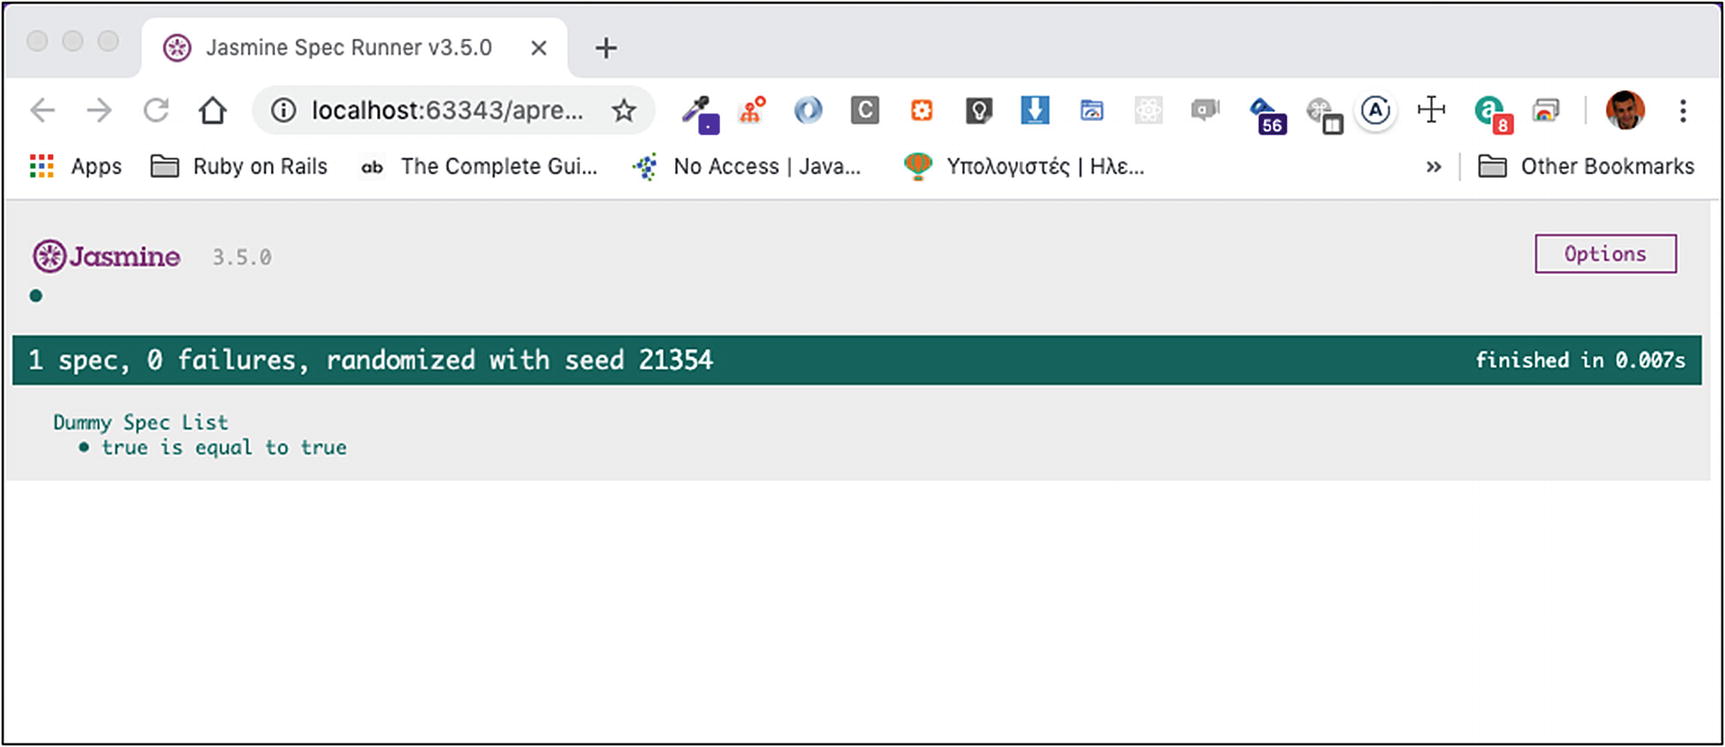Open the lightbulb extension
The width and height of the screenshot is (1725, 747).
coord(978,110)
